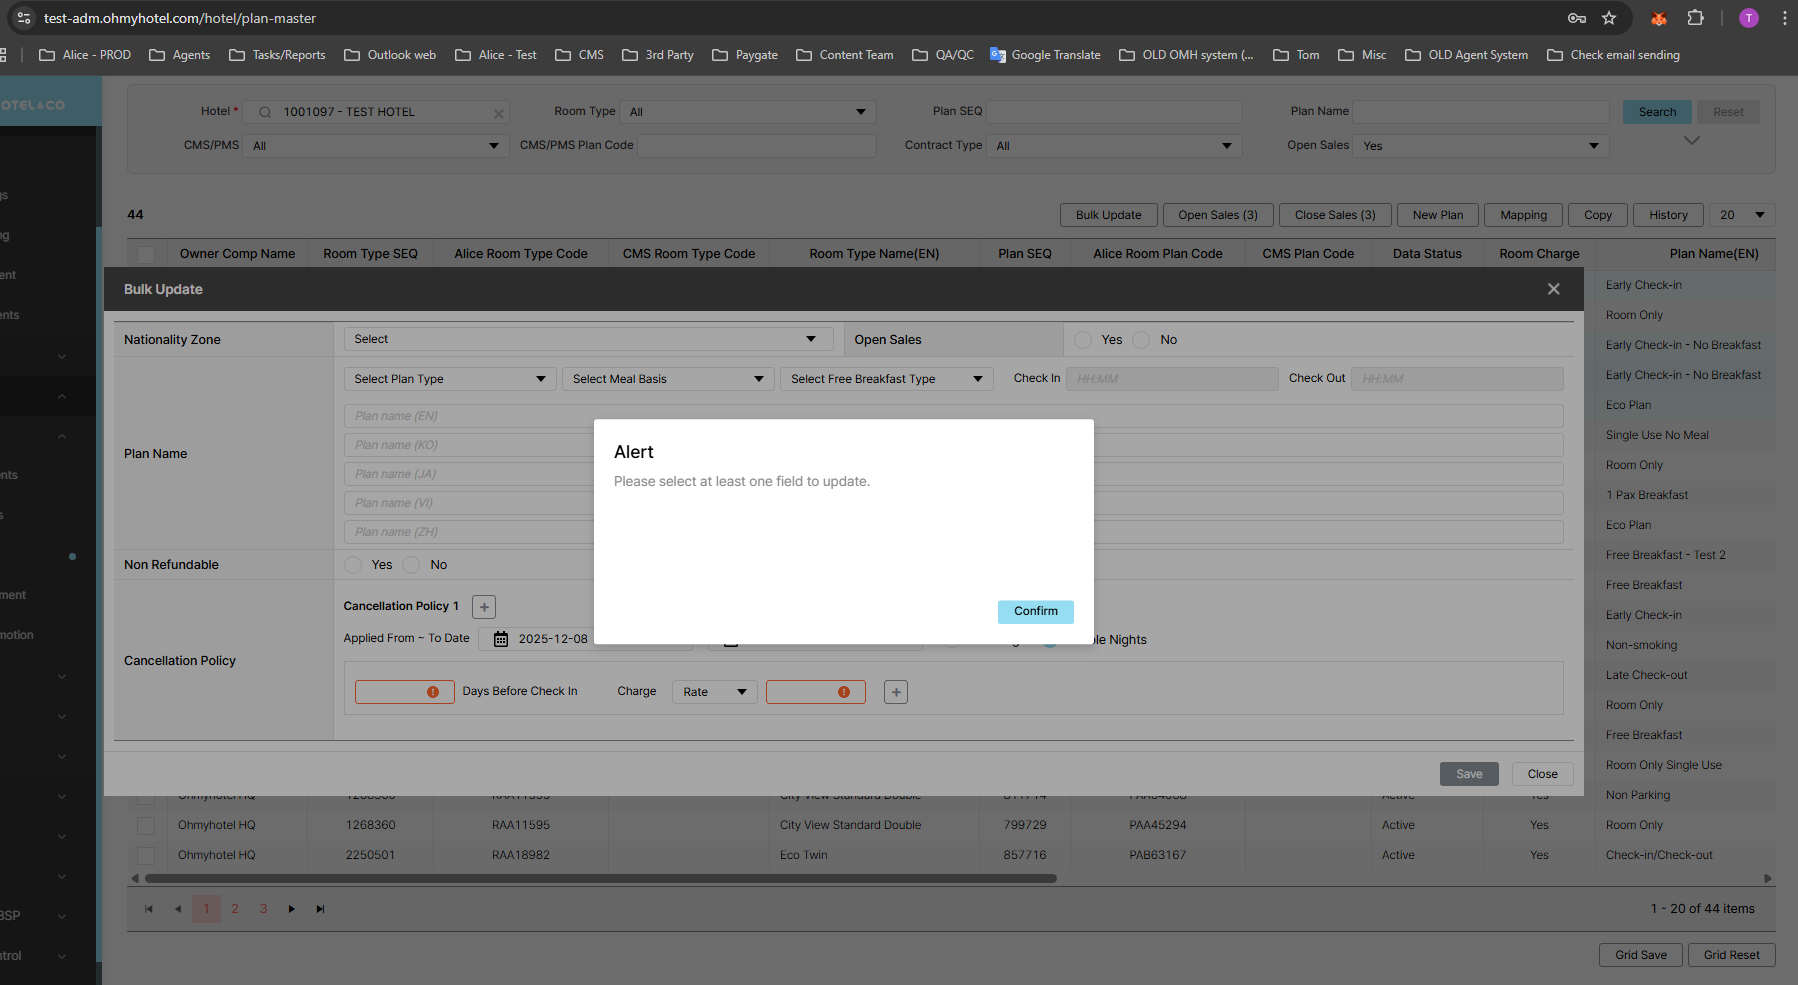1798x985 pixels.
Task: Close the Bulk Update dialog with X
Action: 1553,289
